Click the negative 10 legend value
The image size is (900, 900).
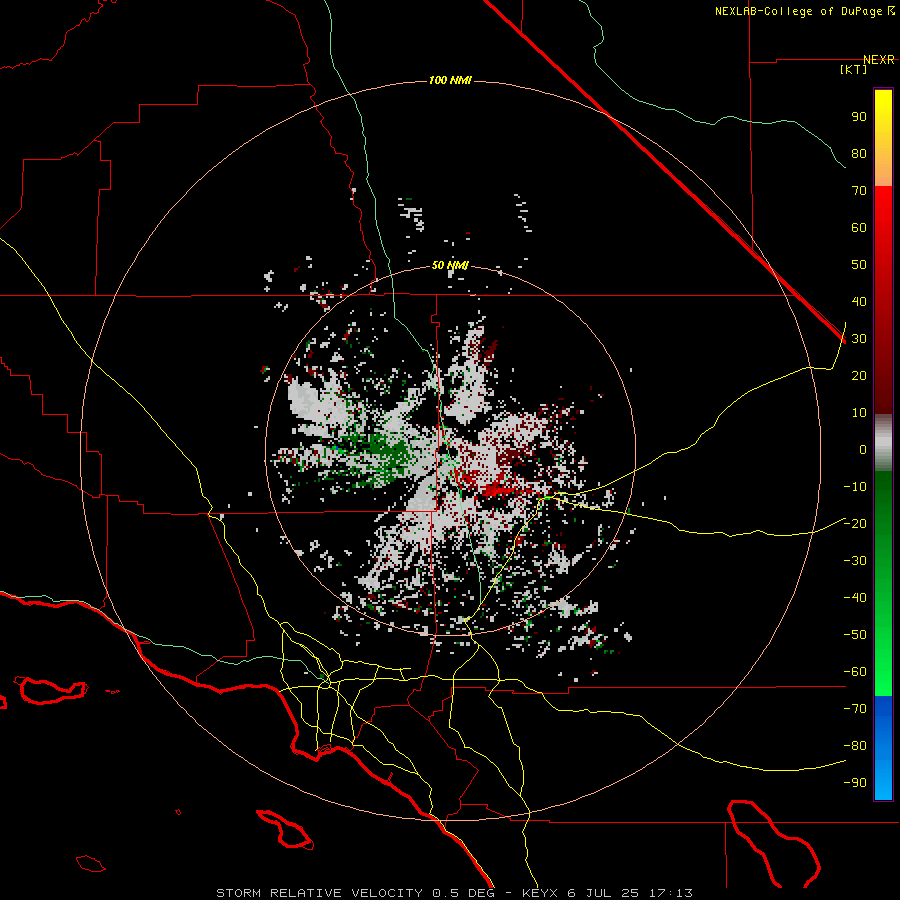(855, 487)
